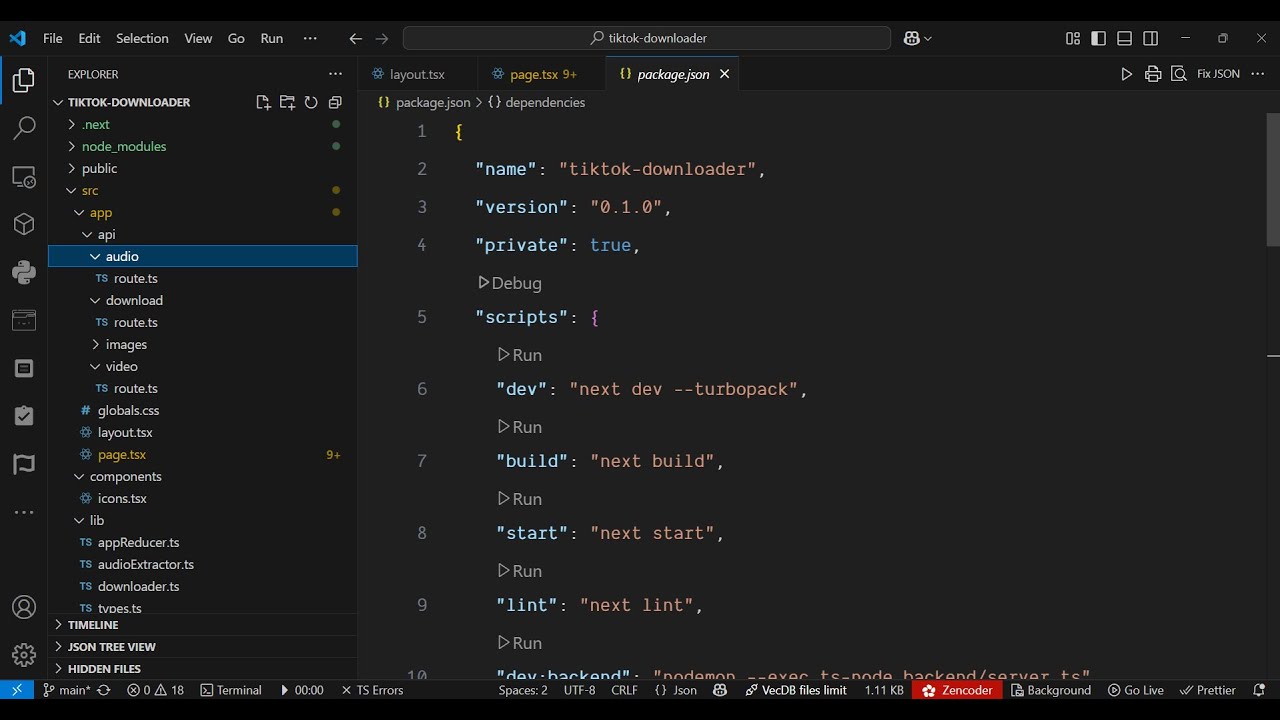Open the View menu

coord(198,38)
